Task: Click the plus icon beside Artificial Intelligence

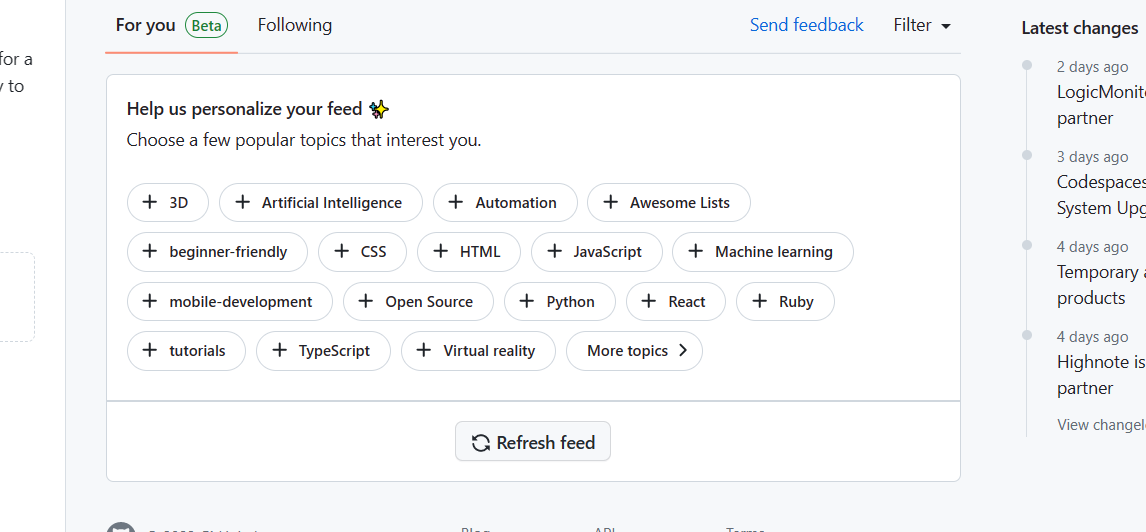Action: [242, 202]
